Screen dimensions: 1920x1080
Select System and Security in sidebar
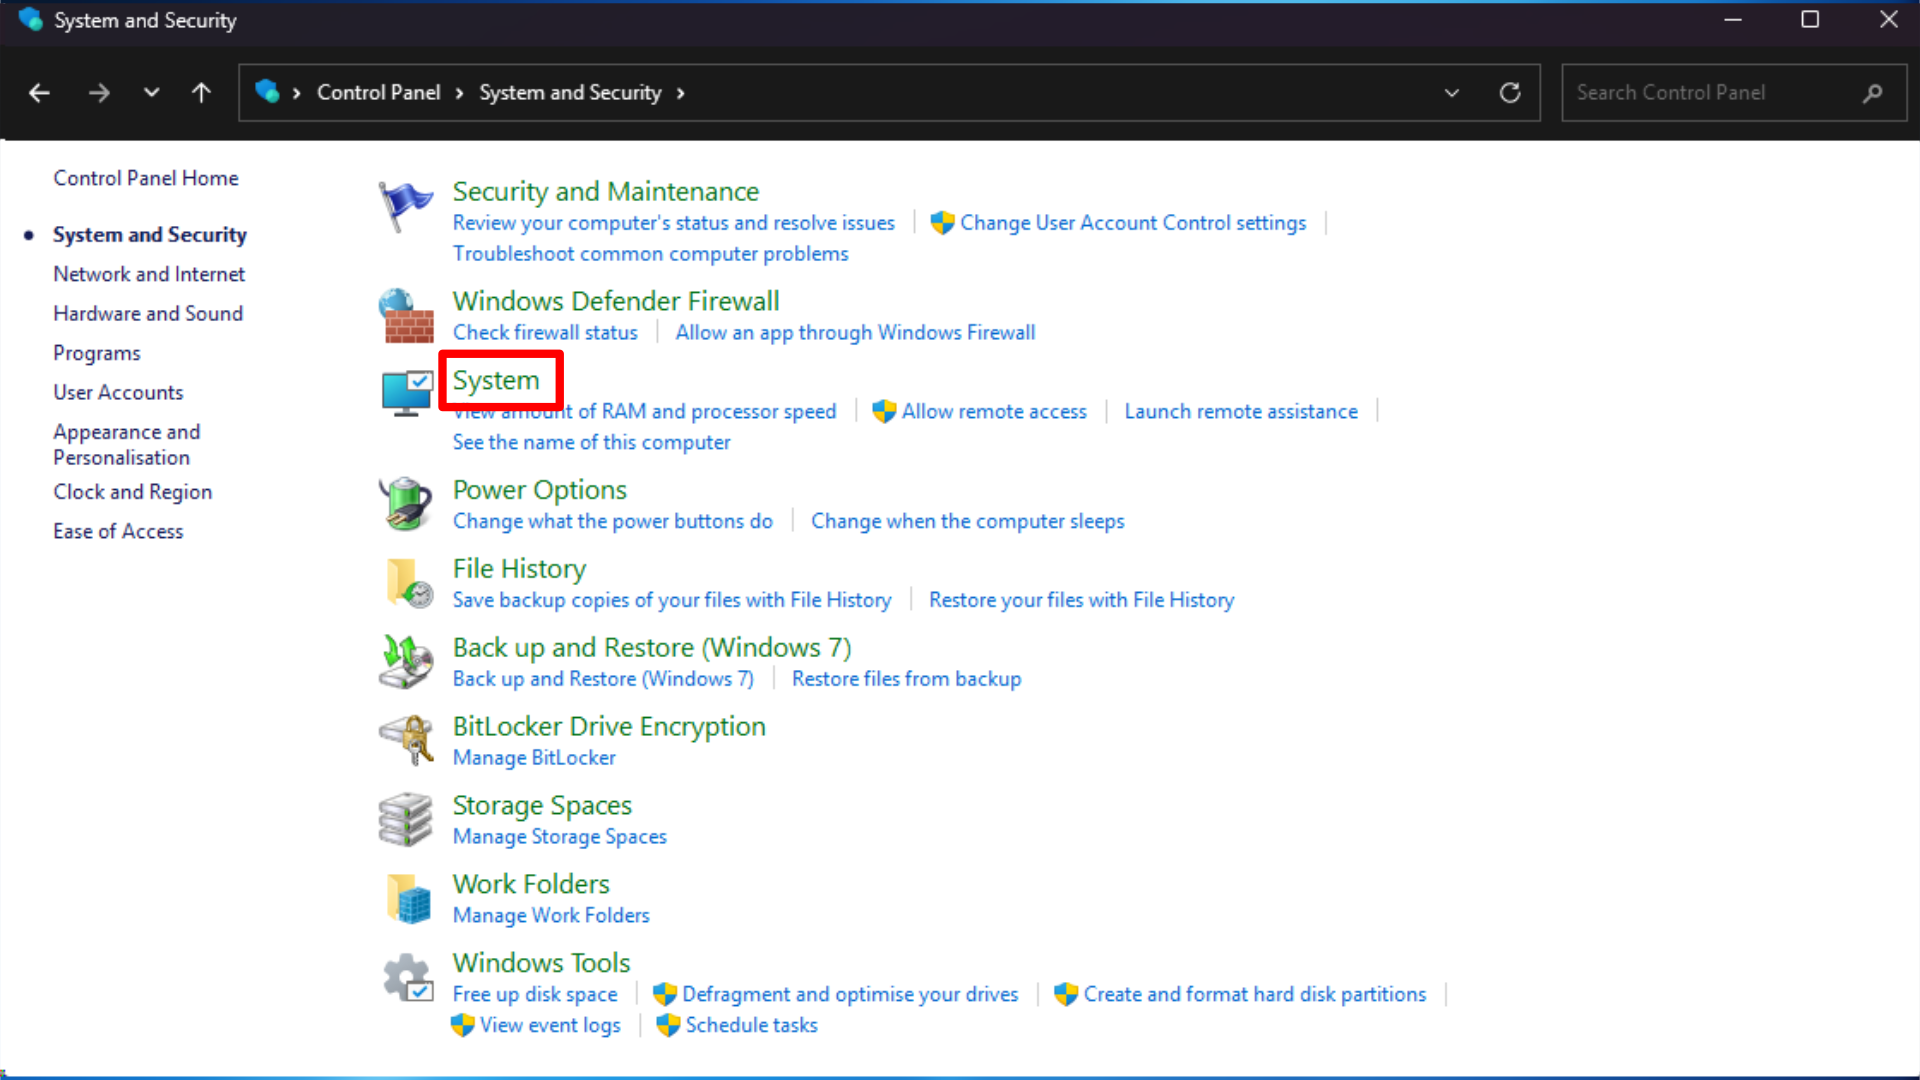pos(150,235)
